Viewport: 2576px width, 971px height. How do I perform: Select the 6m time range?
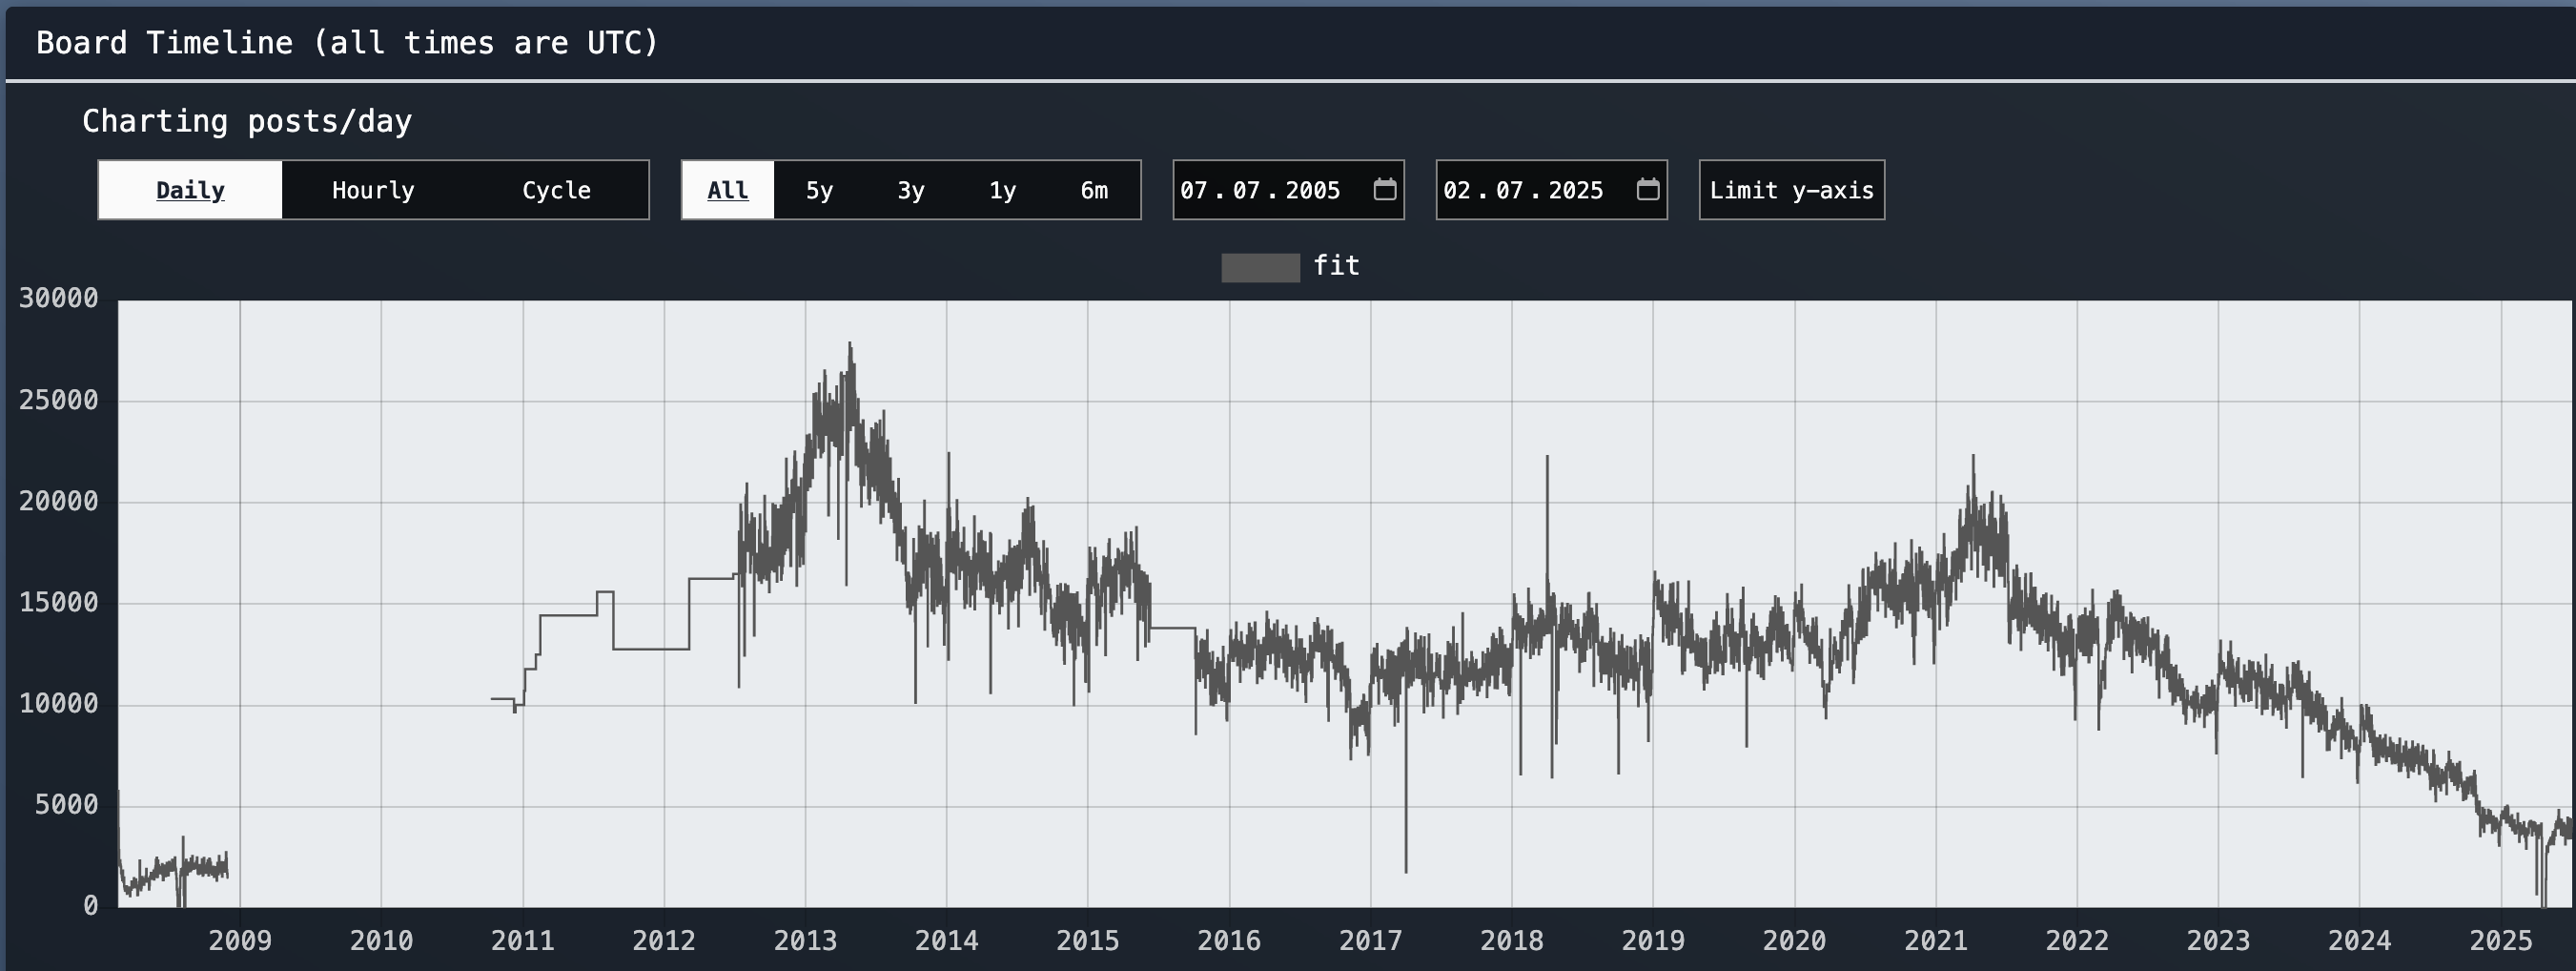click(1094, 190)
